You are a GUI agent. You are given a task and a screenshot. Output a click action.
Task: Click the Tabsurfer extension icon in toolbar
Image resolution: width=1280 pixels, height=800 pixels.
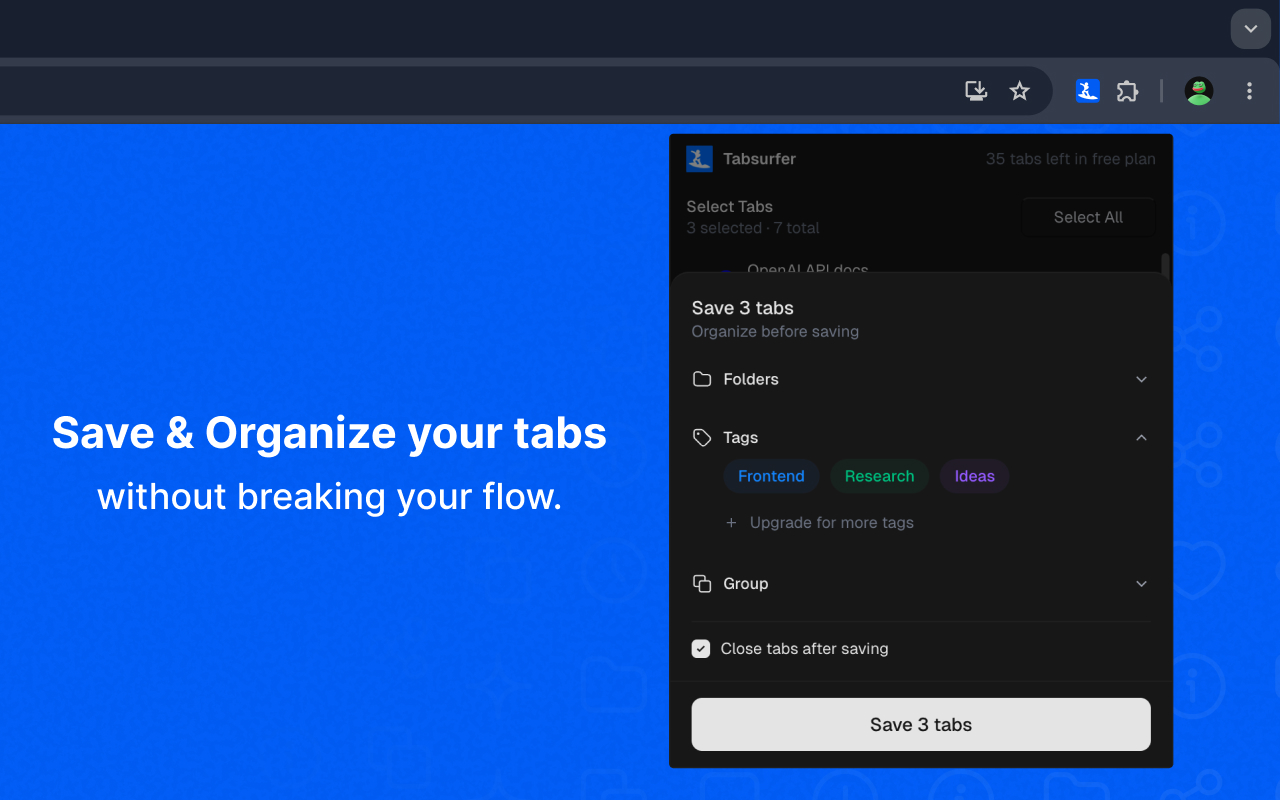(x=1087, y=91)
